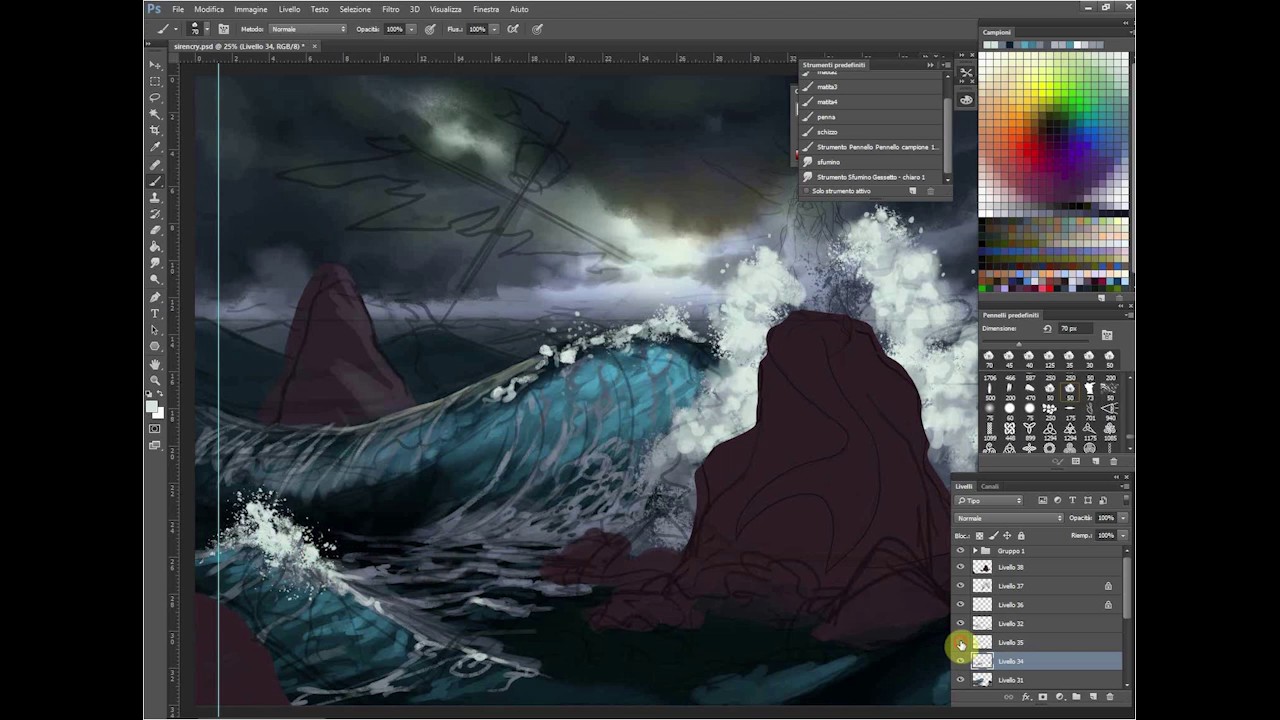This screenshot has height=720, width=1280.
Task: Open the Modifica menu
Action: [x=209, y=9]
